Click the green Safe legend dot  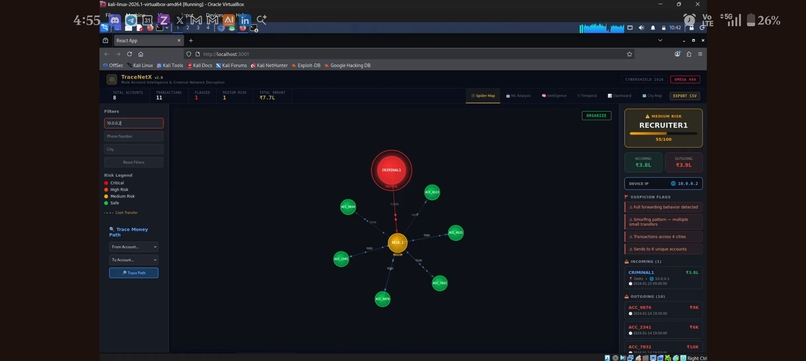(x=106, y=203)
